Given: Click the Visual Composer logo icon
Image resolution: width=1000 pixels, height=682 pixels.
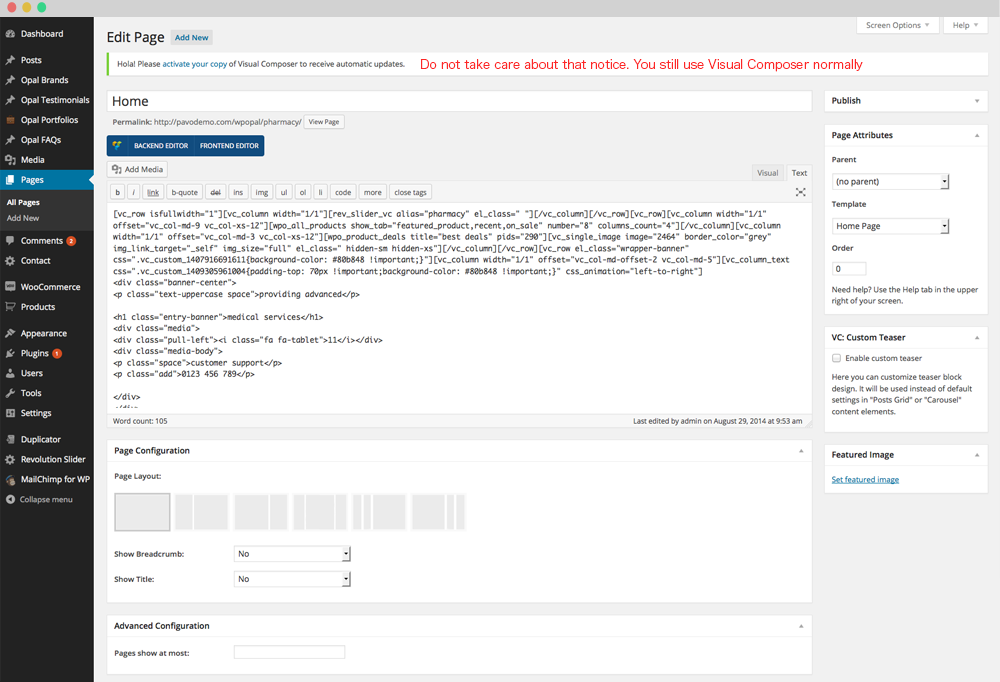Looking at the screenshot, I should pyautogui.click(x=118, y=146).
